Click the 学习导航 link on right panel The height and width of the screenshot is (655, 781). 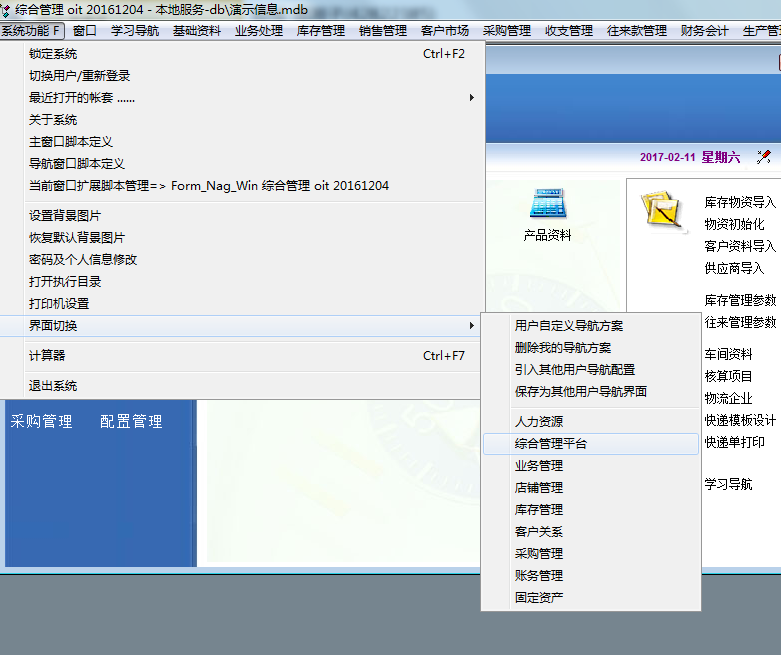[x=728, y=485]
